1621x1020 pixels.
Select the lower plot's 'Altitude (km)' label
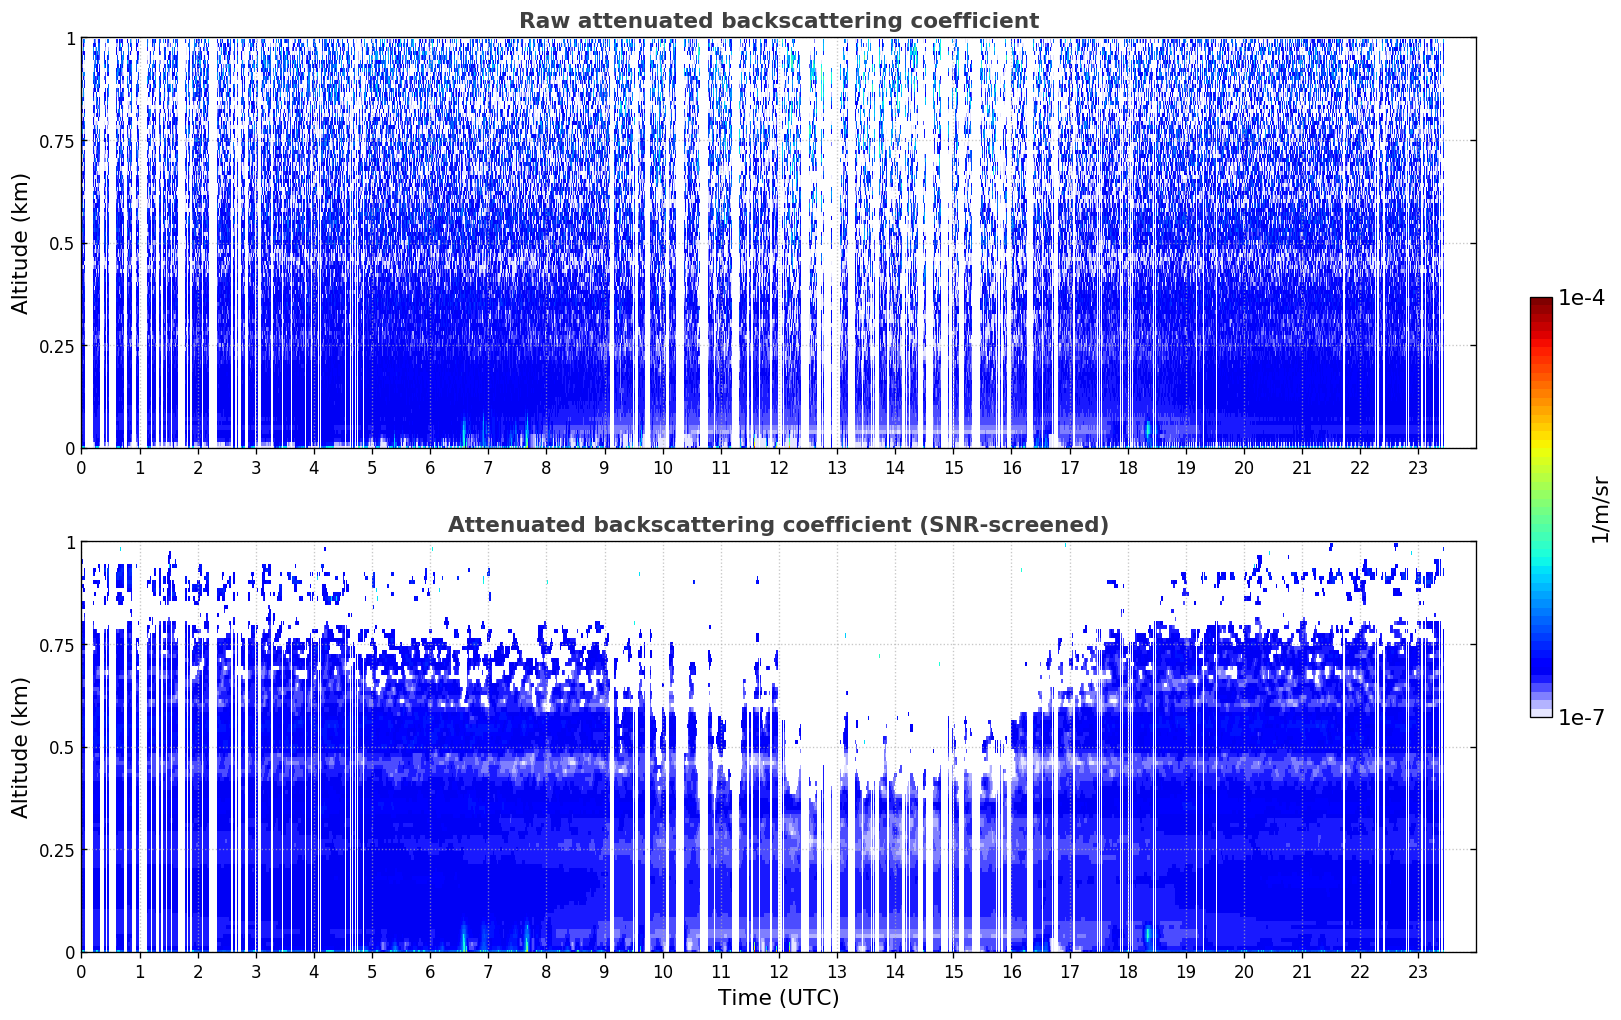click(21, 747)
